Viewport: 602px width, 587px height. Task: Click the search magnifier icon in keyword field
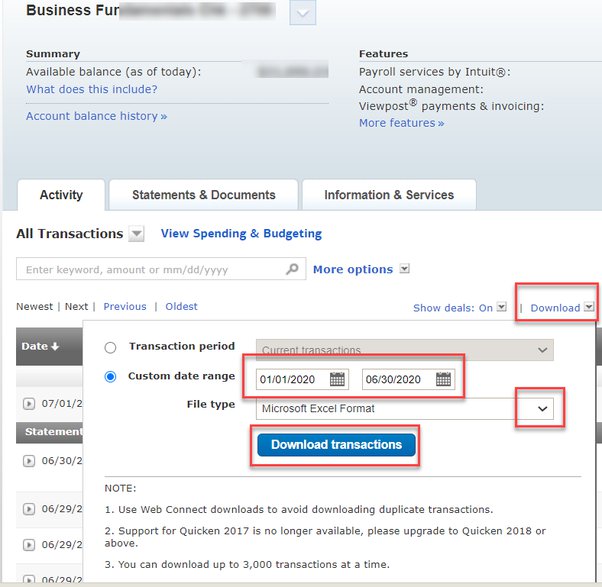(293, 269)
